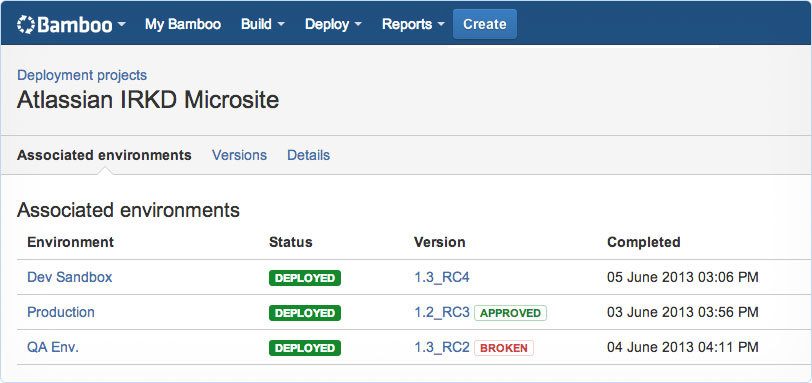Screen dimensions: 812x383
Task: Click the Atlassian IRKD Microsite title
Action: pos(148,100)
